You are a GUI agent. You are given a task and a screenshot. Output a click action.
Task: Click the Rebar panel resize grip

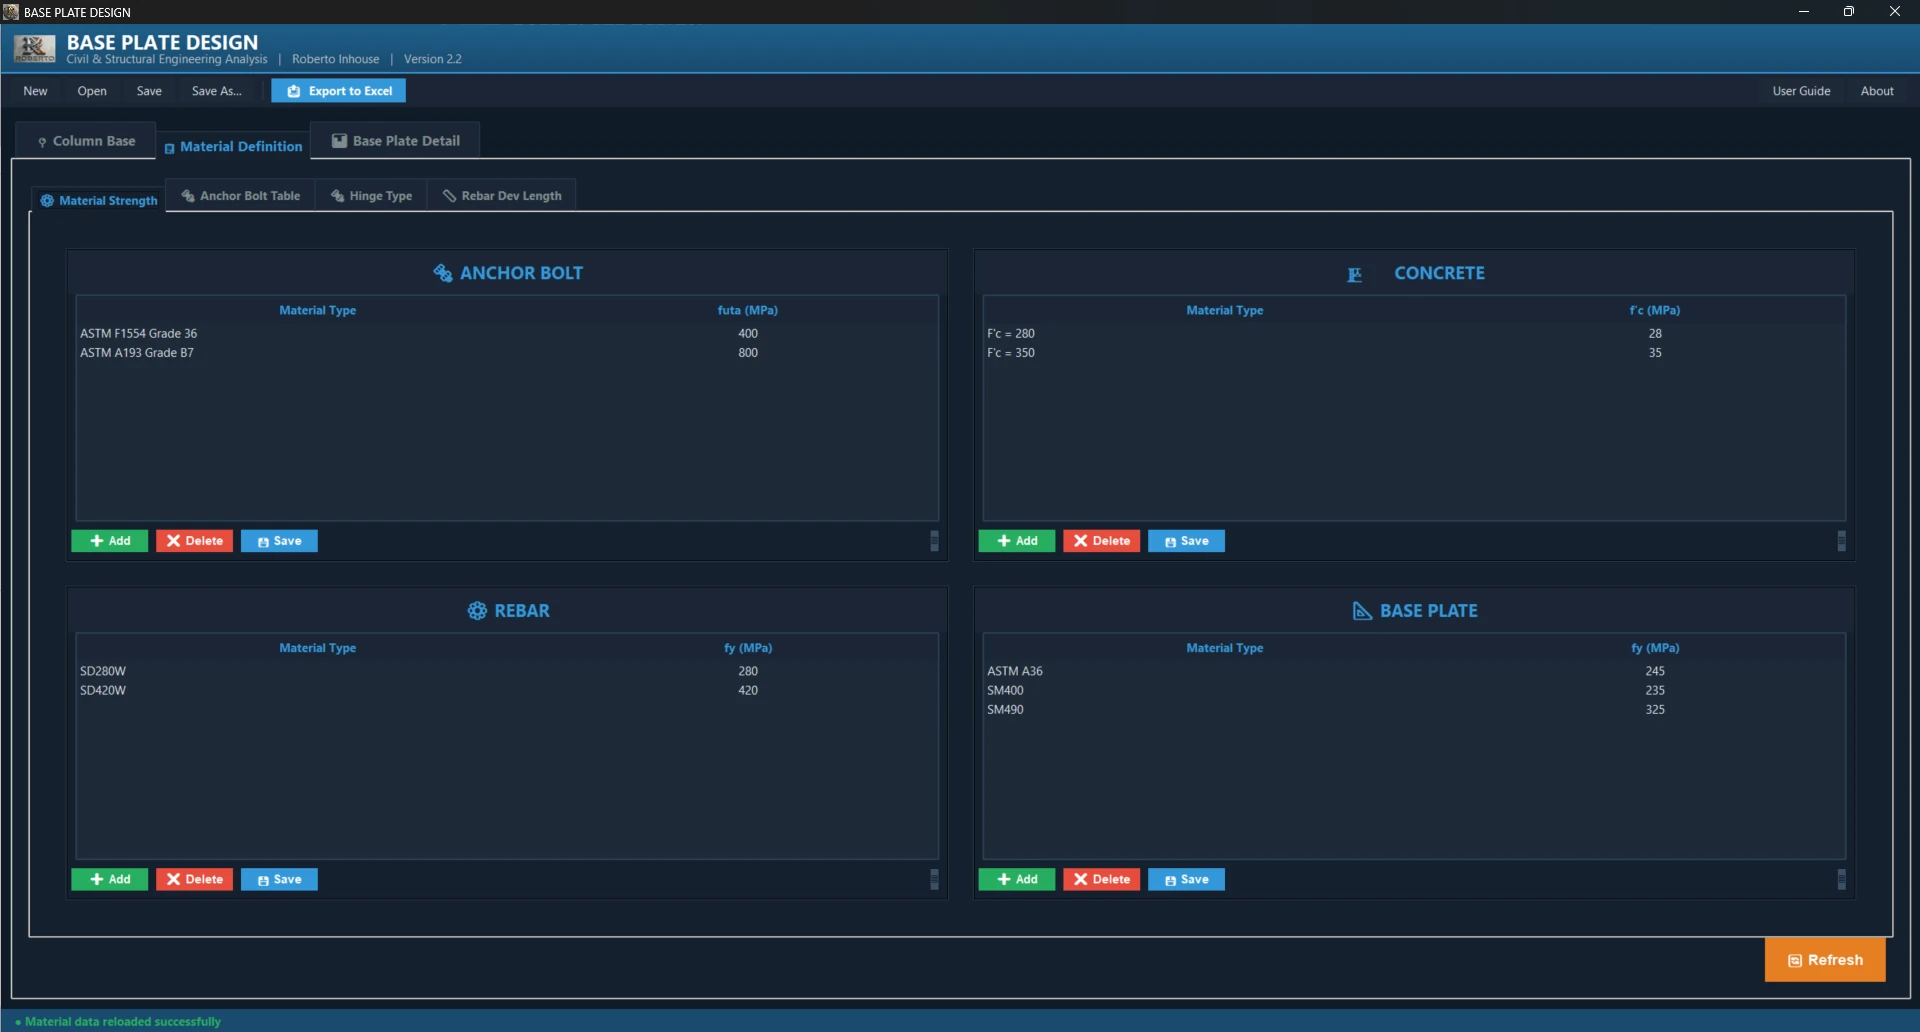[x=935, y=879]
